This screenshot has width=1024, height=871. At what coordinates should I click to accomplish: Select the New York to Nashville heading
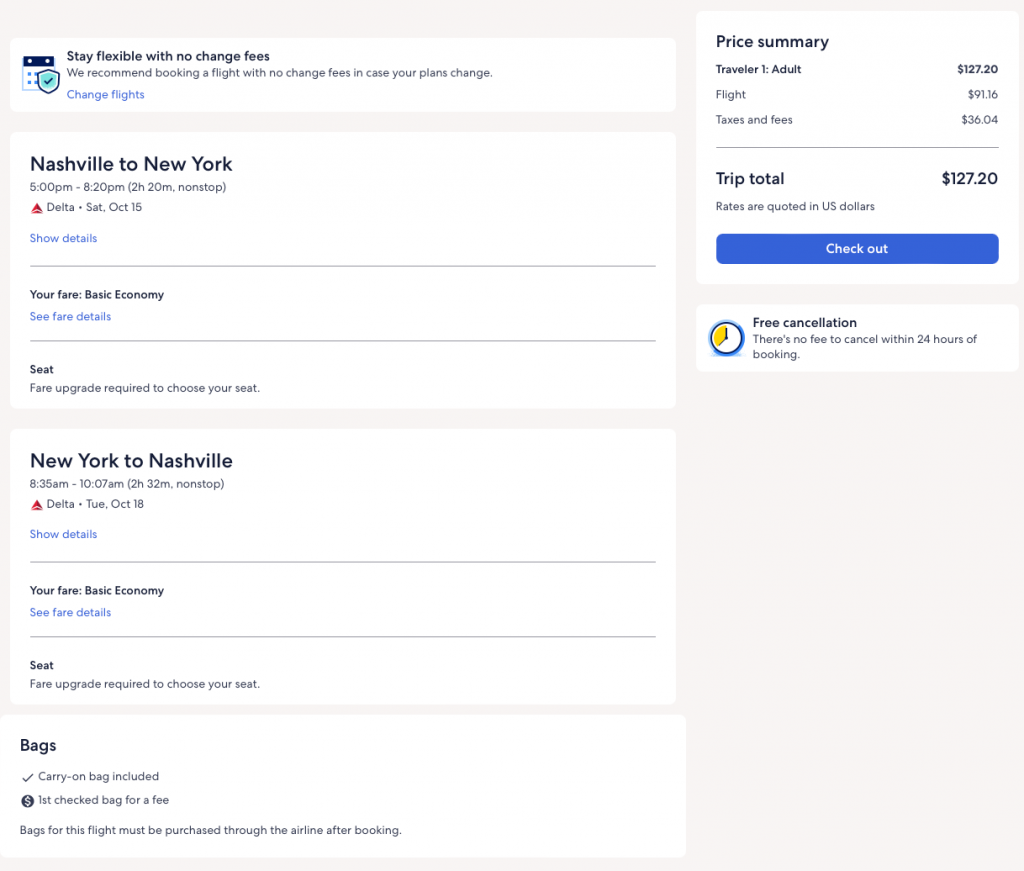(x=131, y=461)
